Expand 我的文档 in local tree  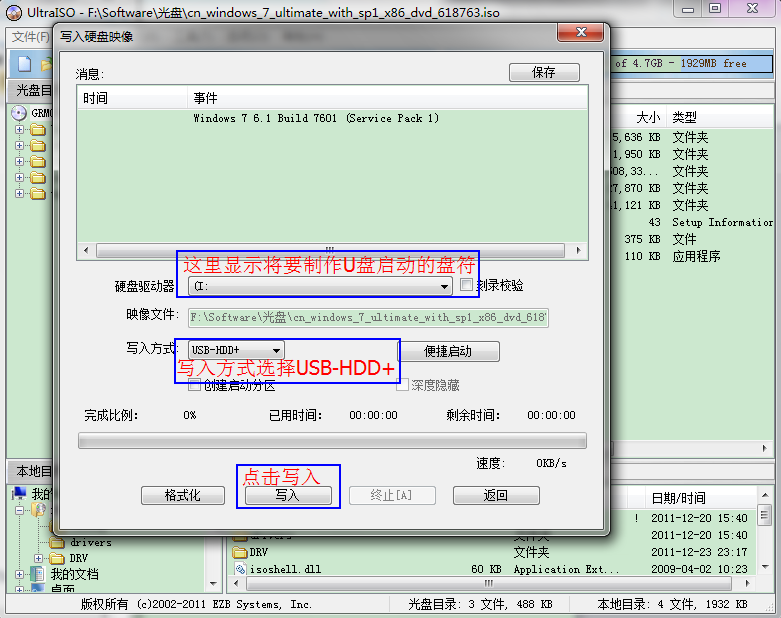click(19, 574)
